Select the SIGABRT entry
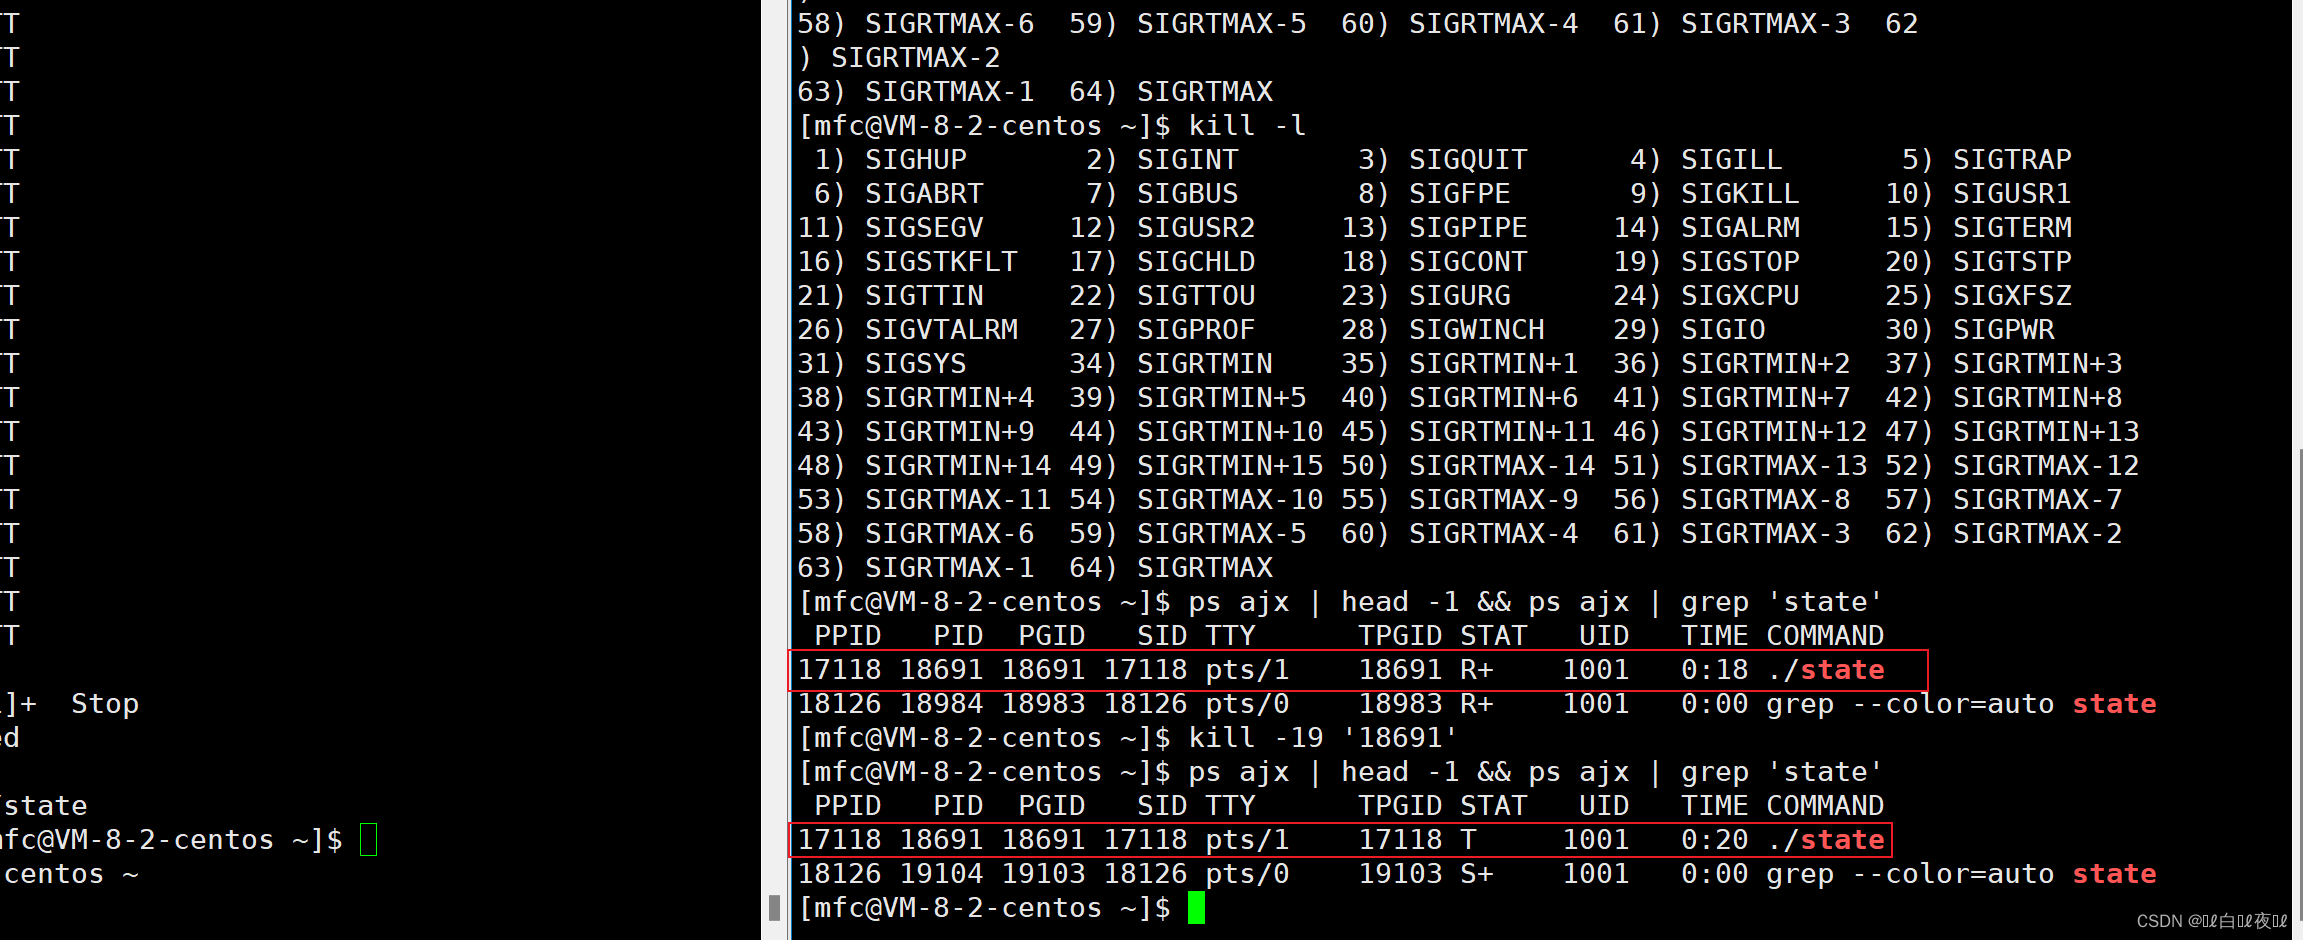 point(899,194)
